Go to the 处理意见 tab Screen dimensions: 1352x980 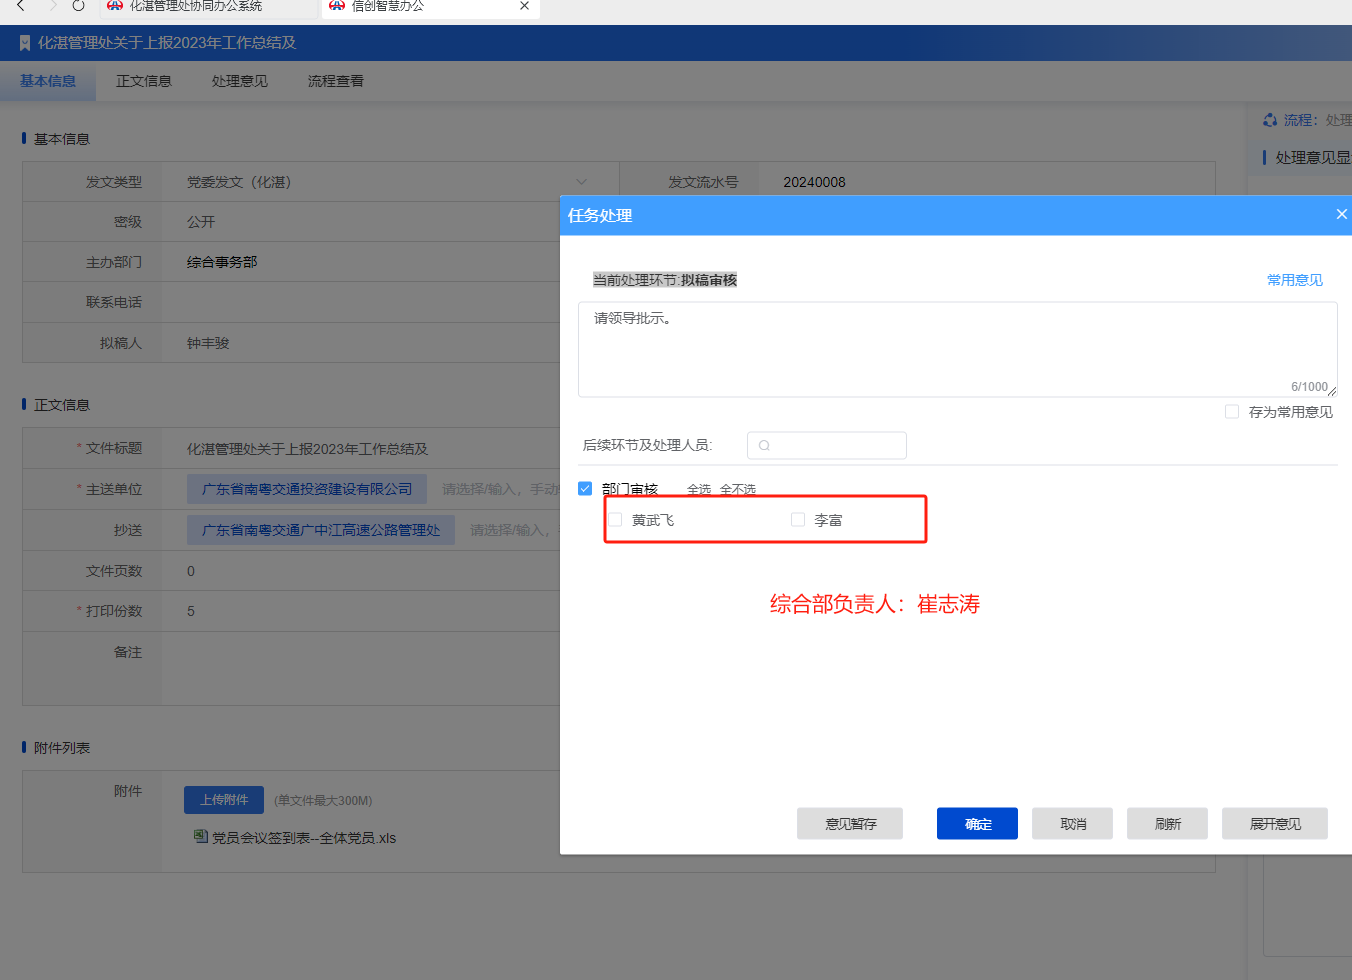(240, 81)
